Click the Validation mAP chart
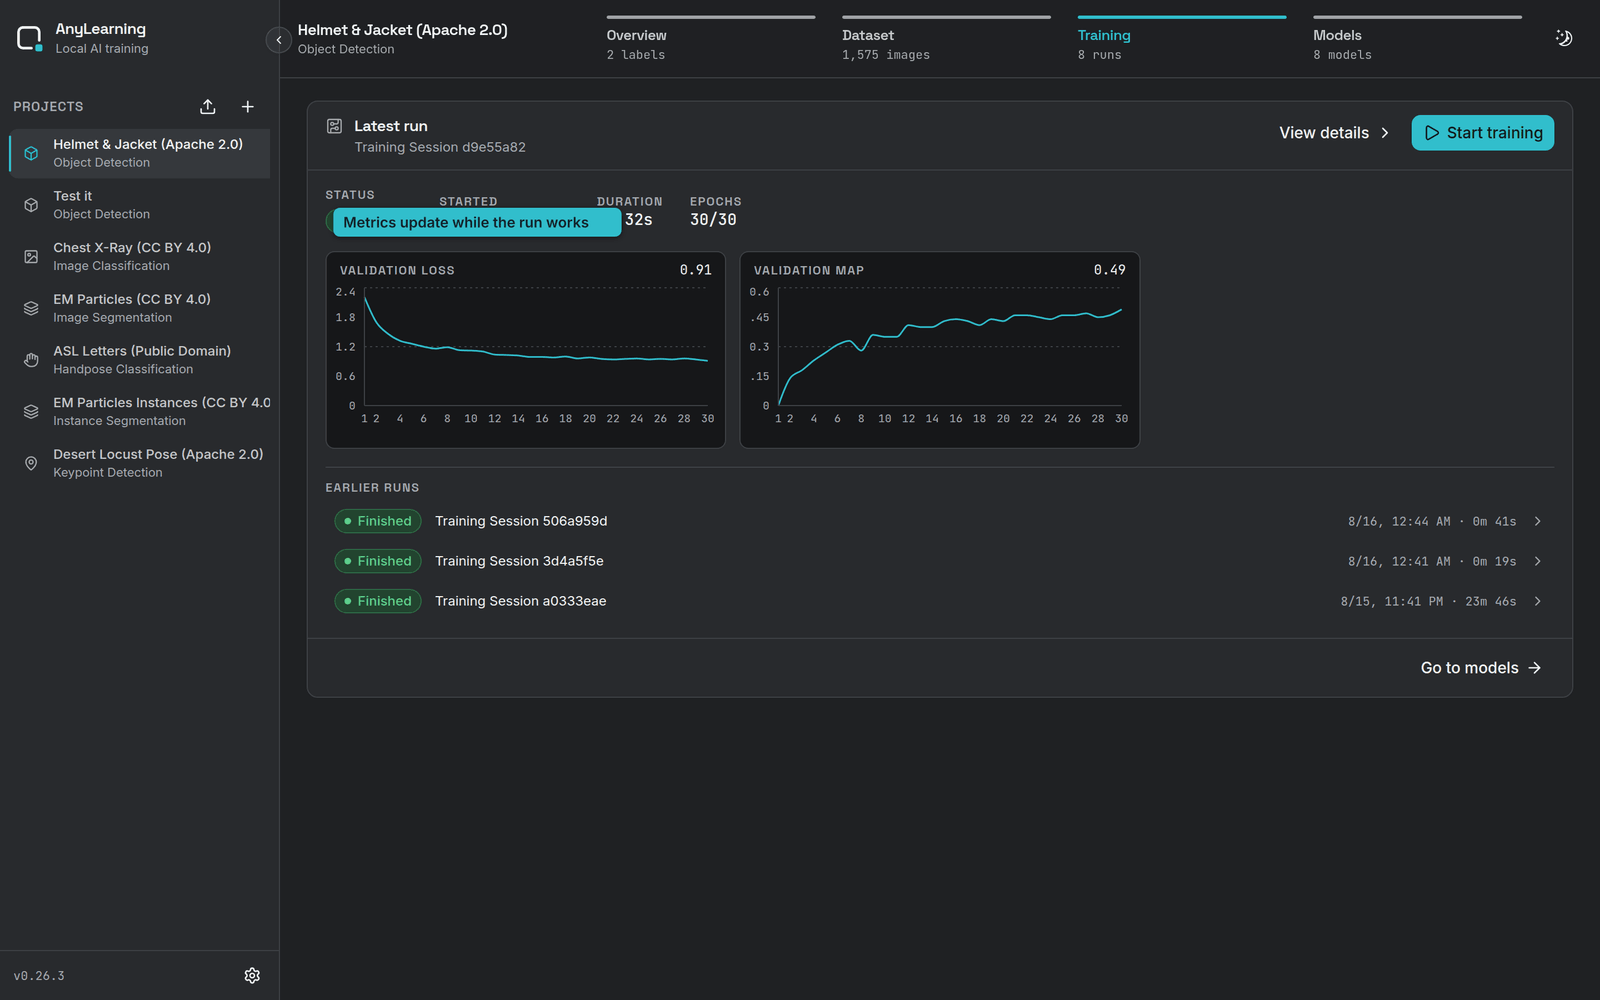 940,350
